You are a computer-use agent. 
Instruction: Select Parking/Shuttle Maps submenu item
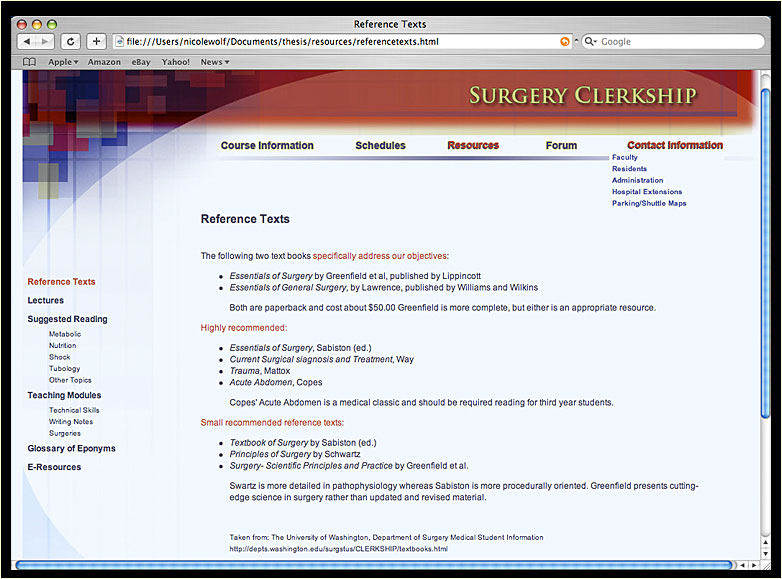click(649, 203)
